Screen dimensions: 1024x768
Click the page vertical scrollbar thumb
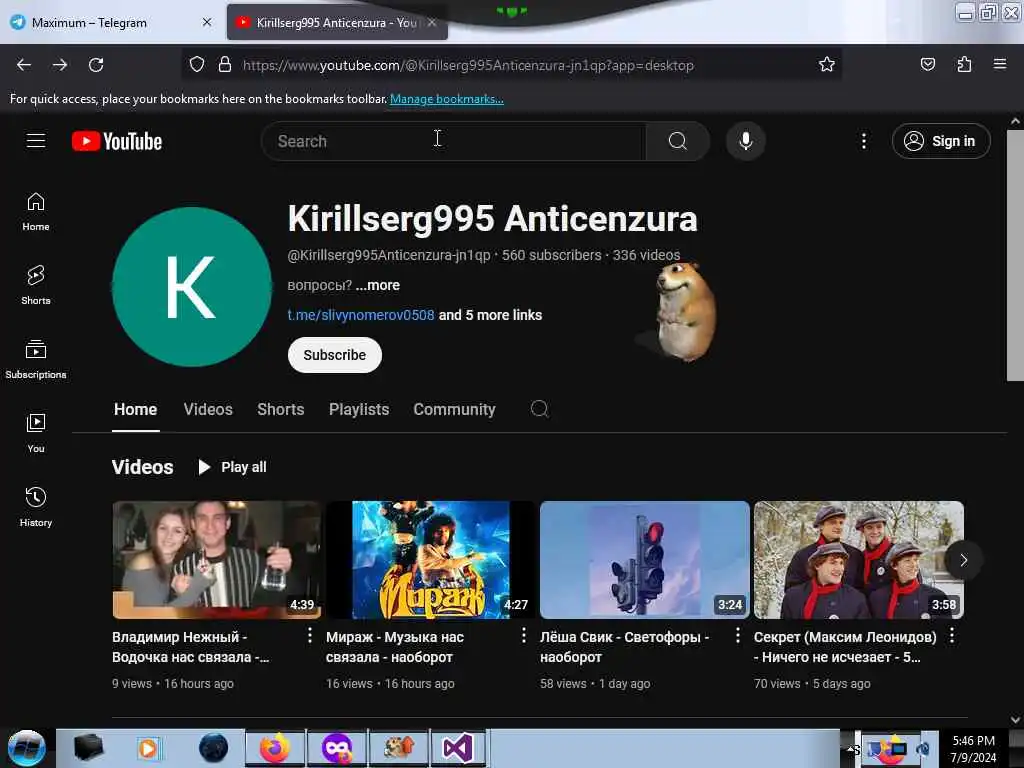[1015, 255]
